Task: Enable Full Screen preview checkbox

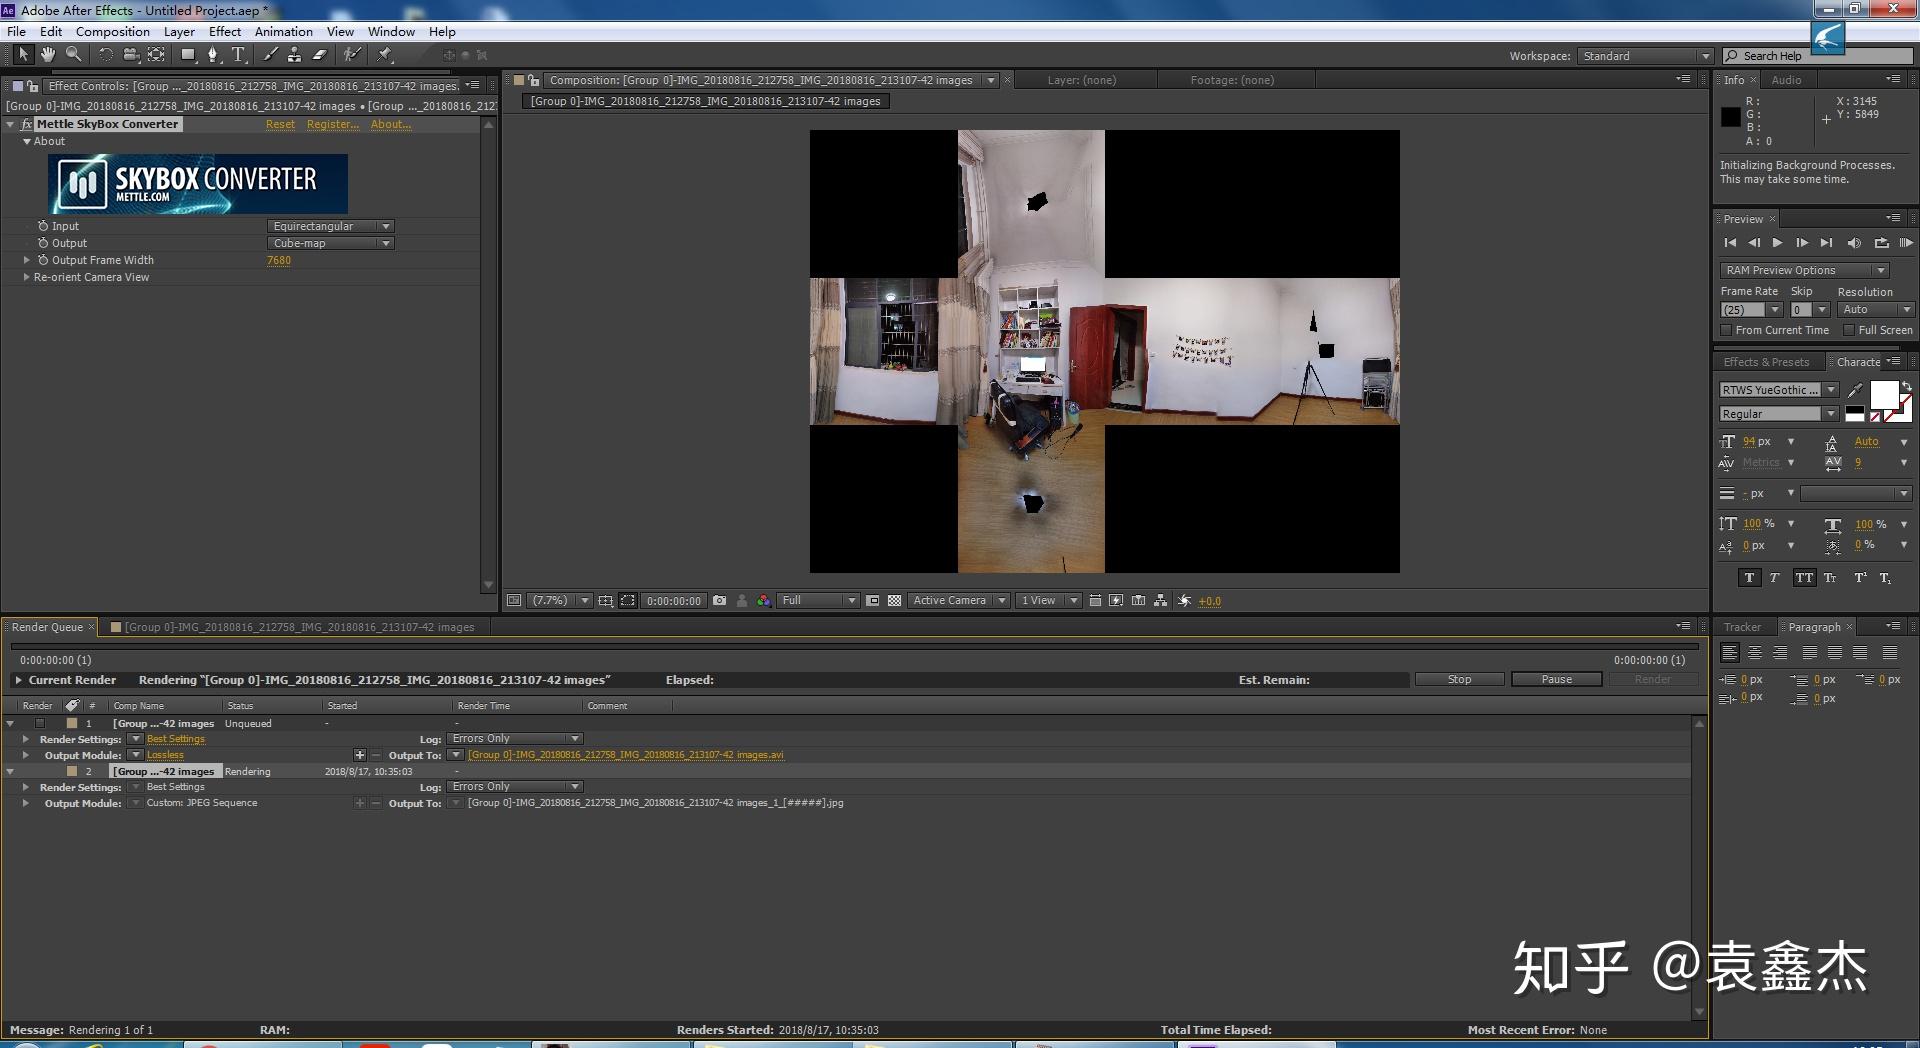Action: [1849, 330]
